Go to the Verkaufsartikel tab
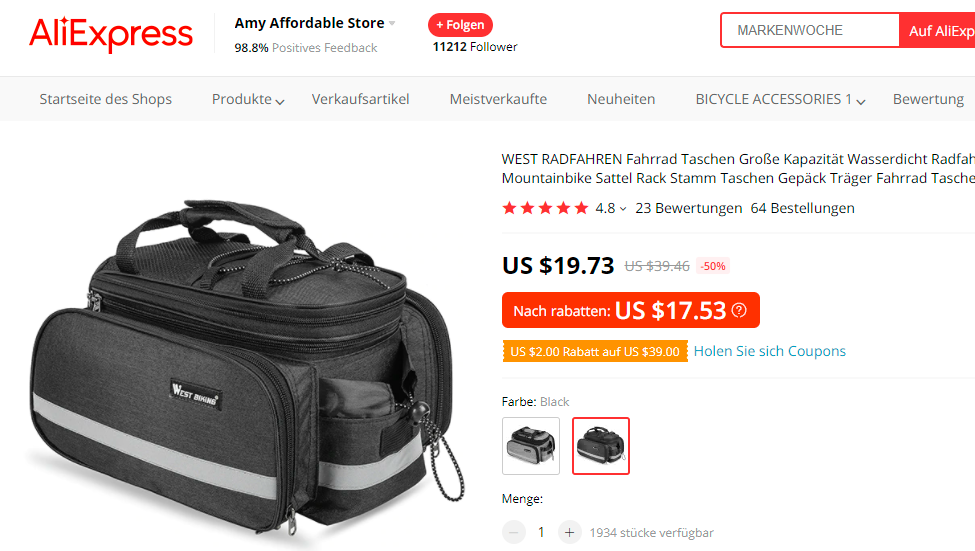The height and width of the screenshot is (551, 975). pyautogui.click(x=361, y=100)
